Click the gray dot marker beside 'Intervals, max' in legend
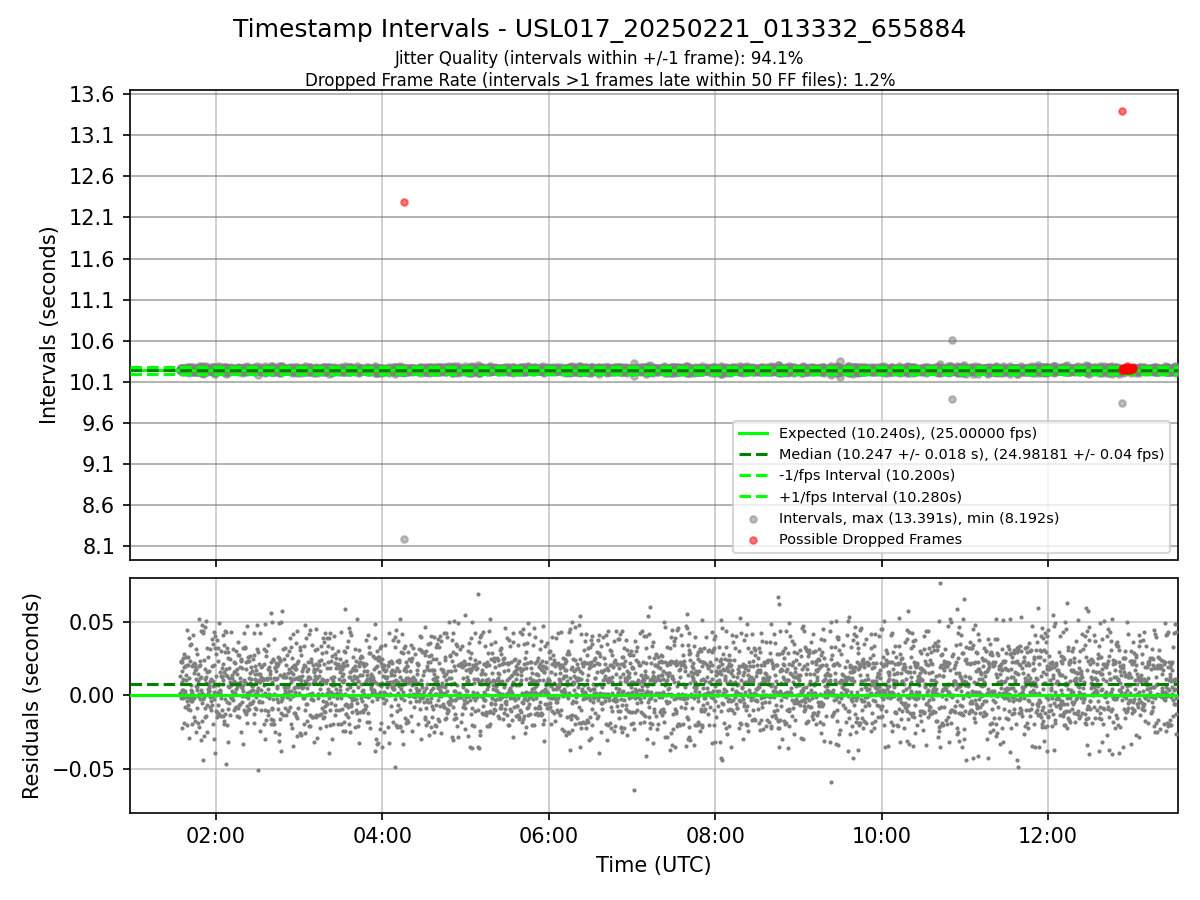This screenshot has width=1200, height=900. pos(754,518)
